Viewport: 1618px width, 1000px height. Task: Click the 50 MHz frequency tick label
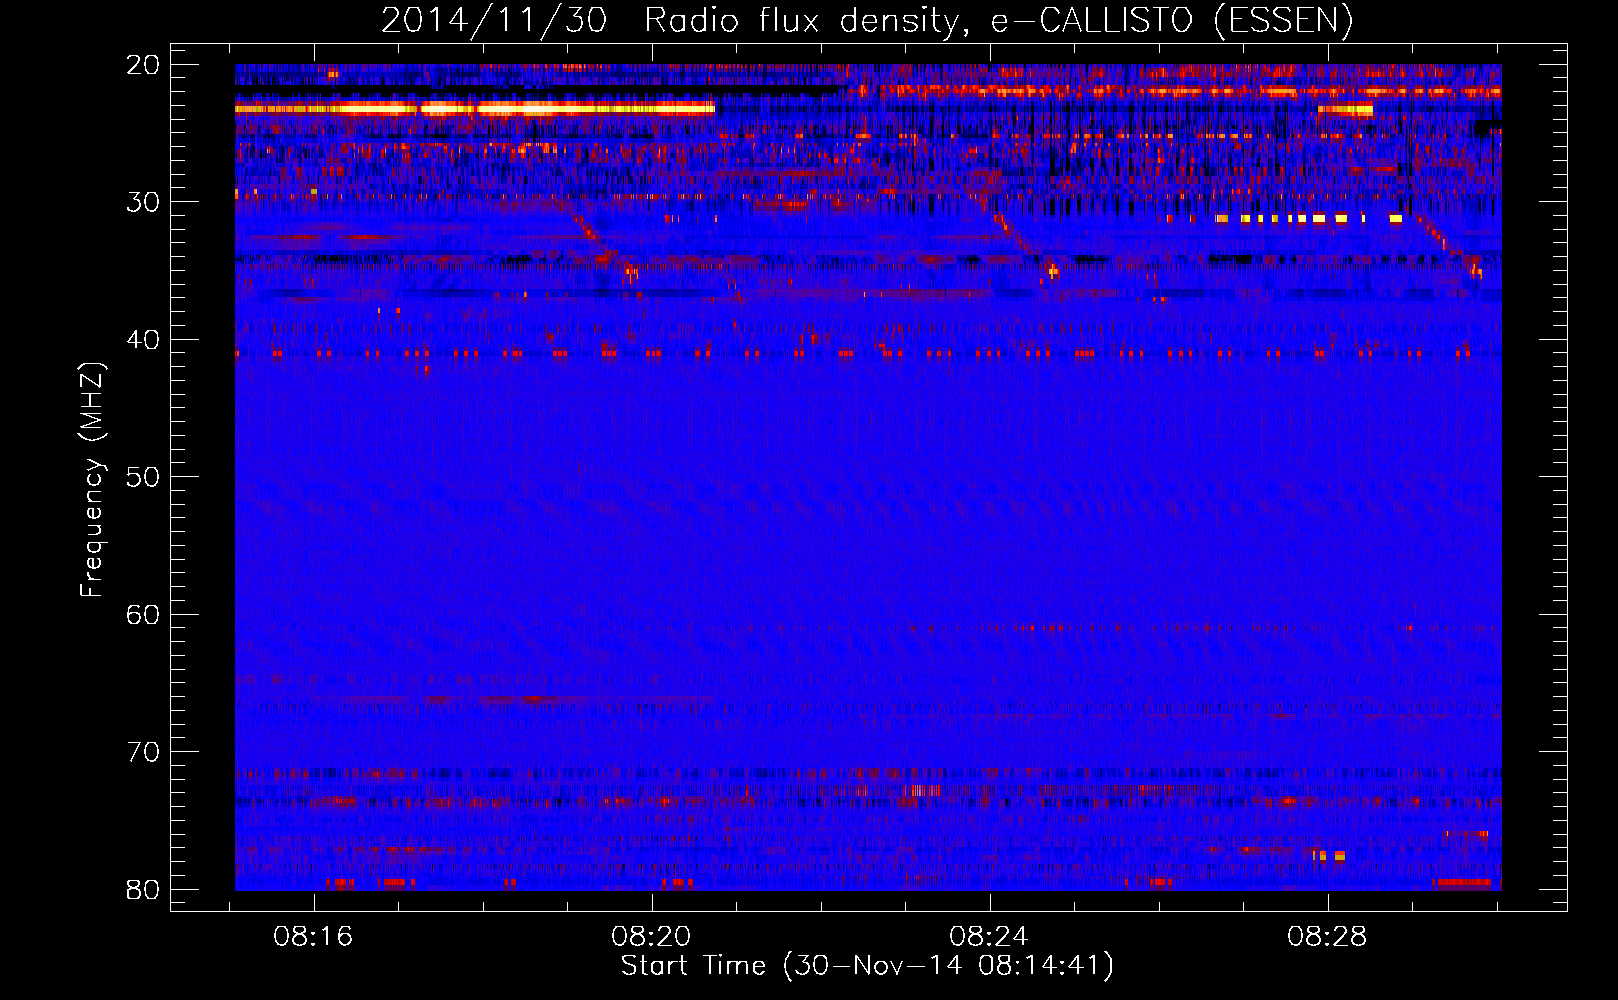(x=143, y=477)
